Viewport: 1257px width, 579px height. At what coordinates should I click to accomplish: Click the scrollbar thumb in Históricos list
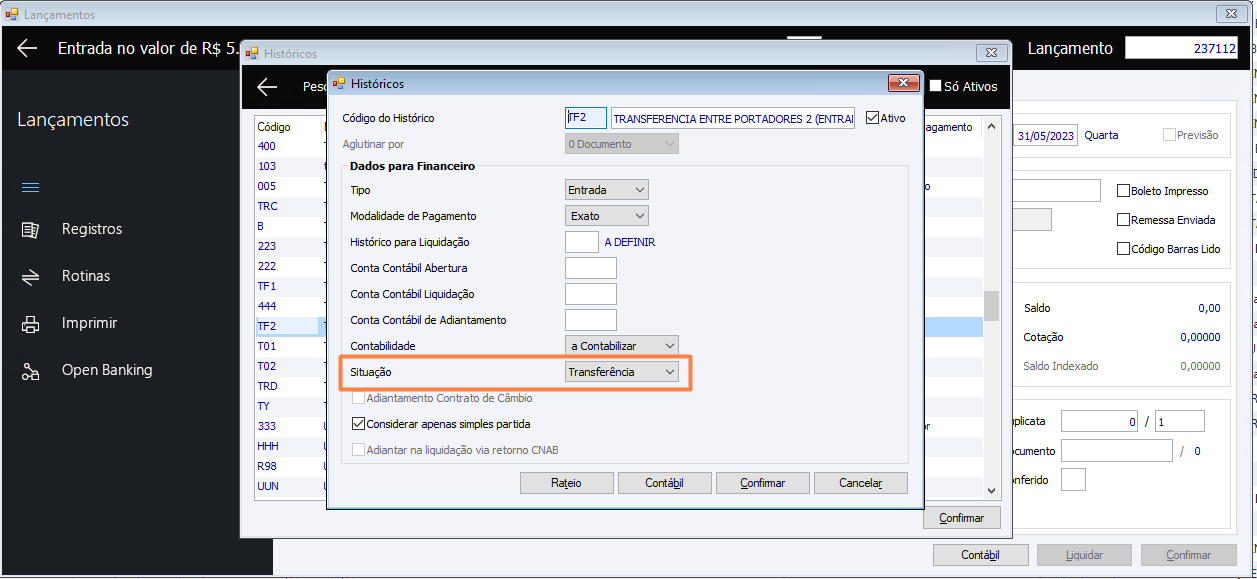point(991,305)
